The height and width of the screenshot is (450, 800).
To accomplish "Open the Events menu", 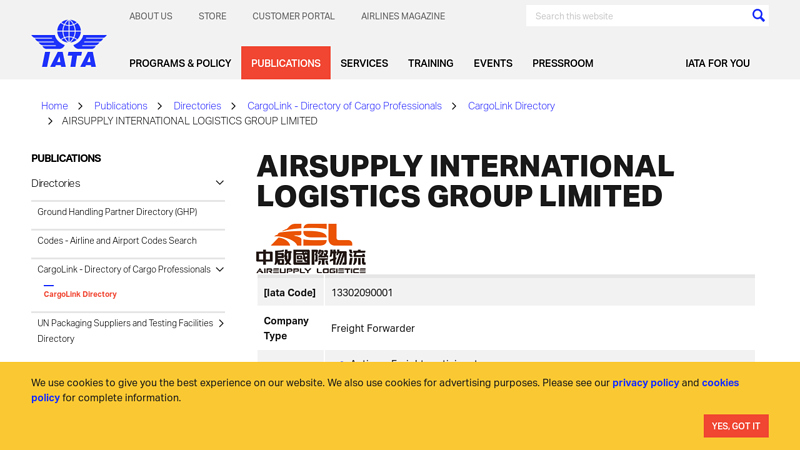I will pos(493,63).
